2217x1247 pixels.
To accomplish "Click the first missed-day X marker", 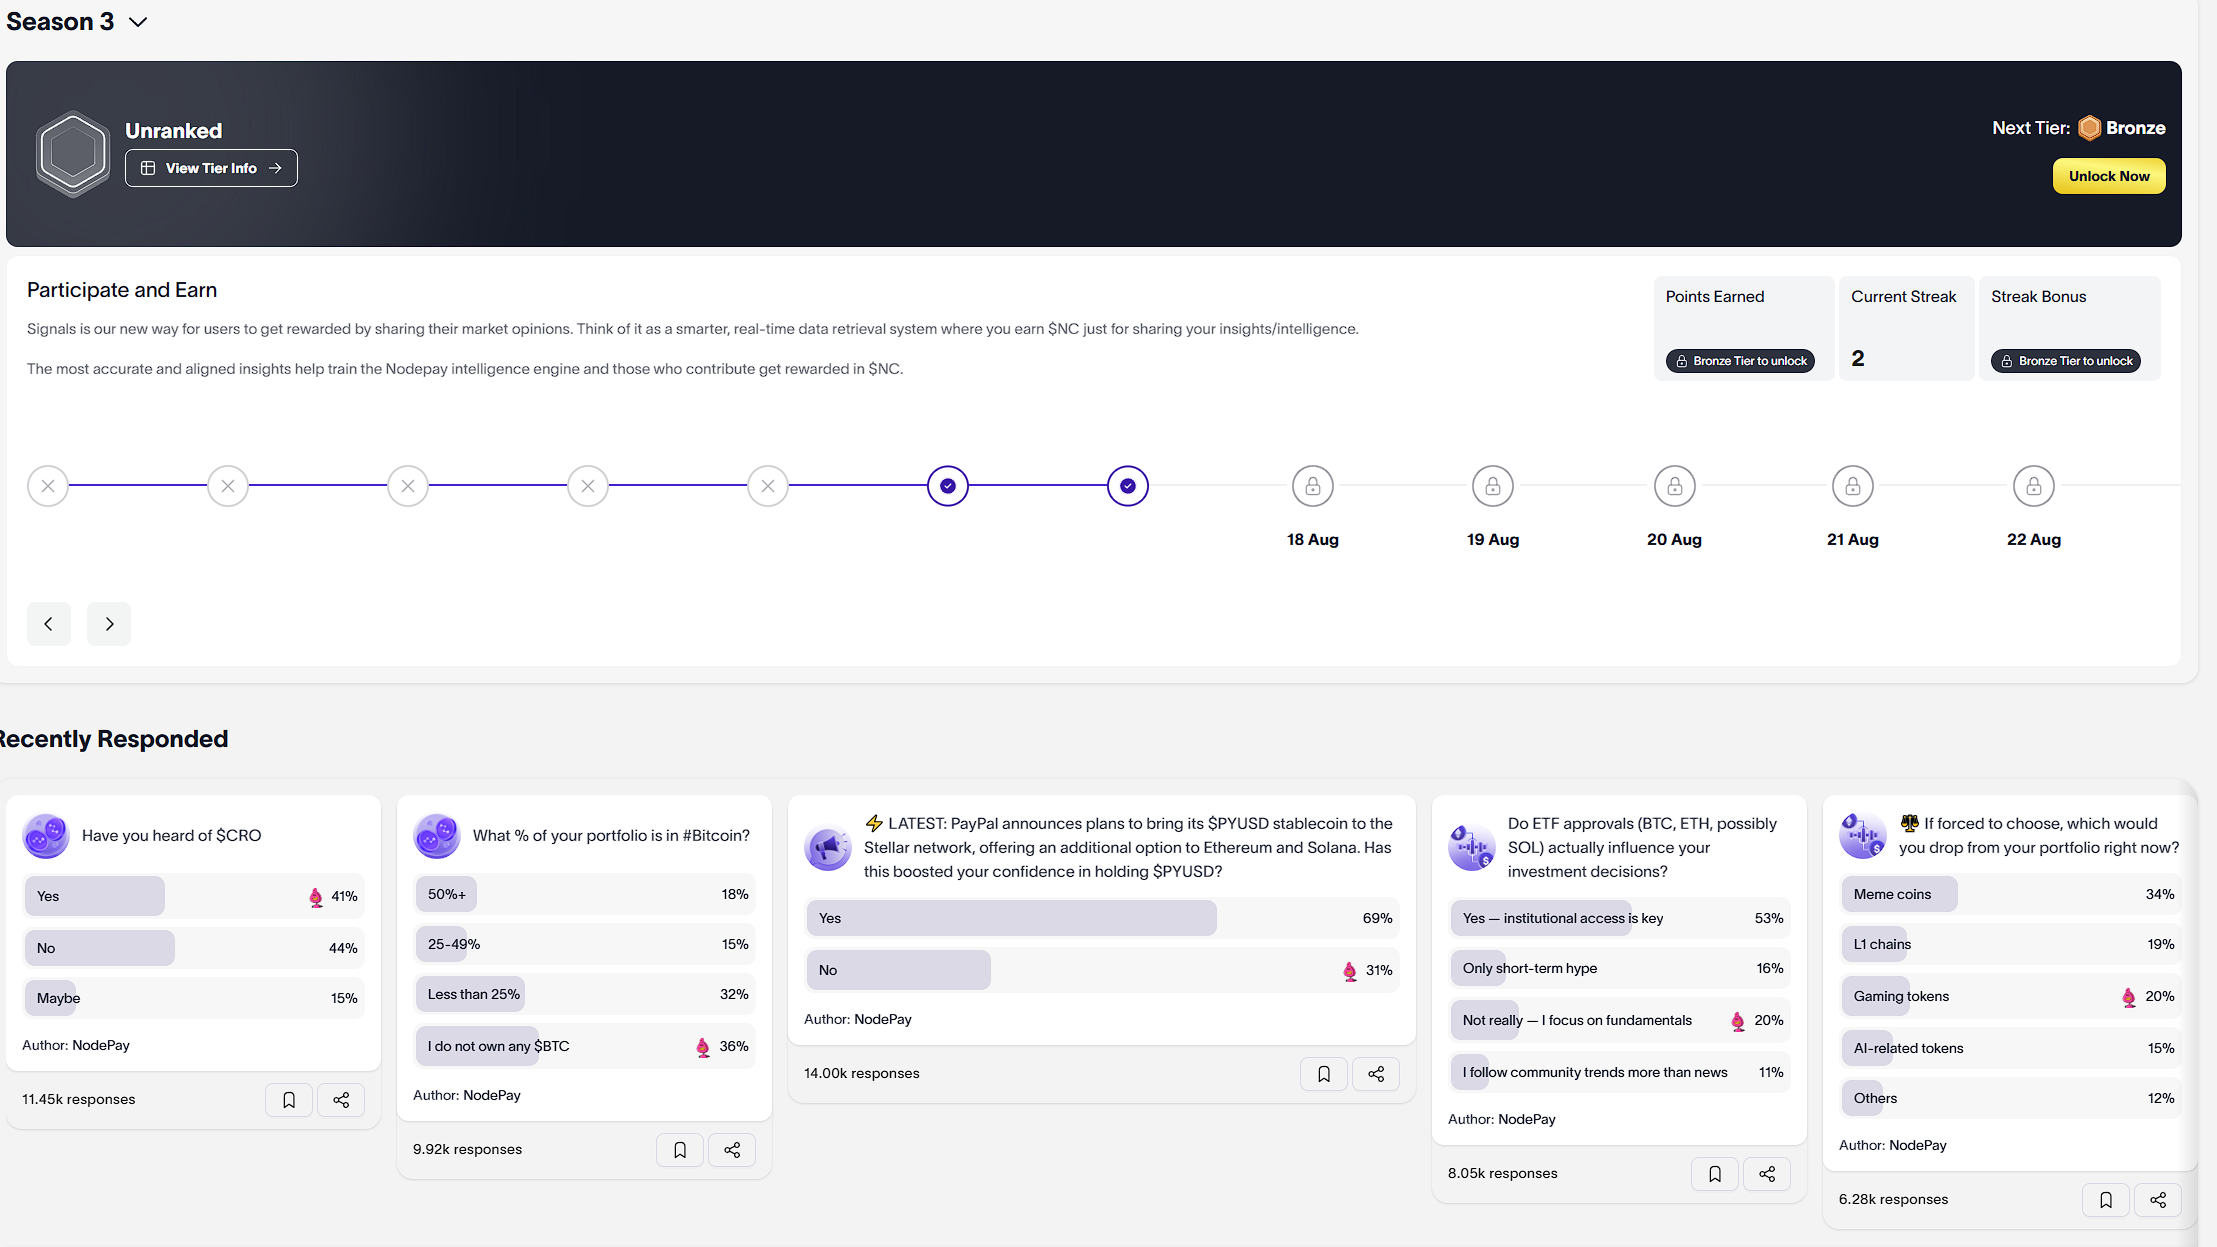I will coord(48,486).
